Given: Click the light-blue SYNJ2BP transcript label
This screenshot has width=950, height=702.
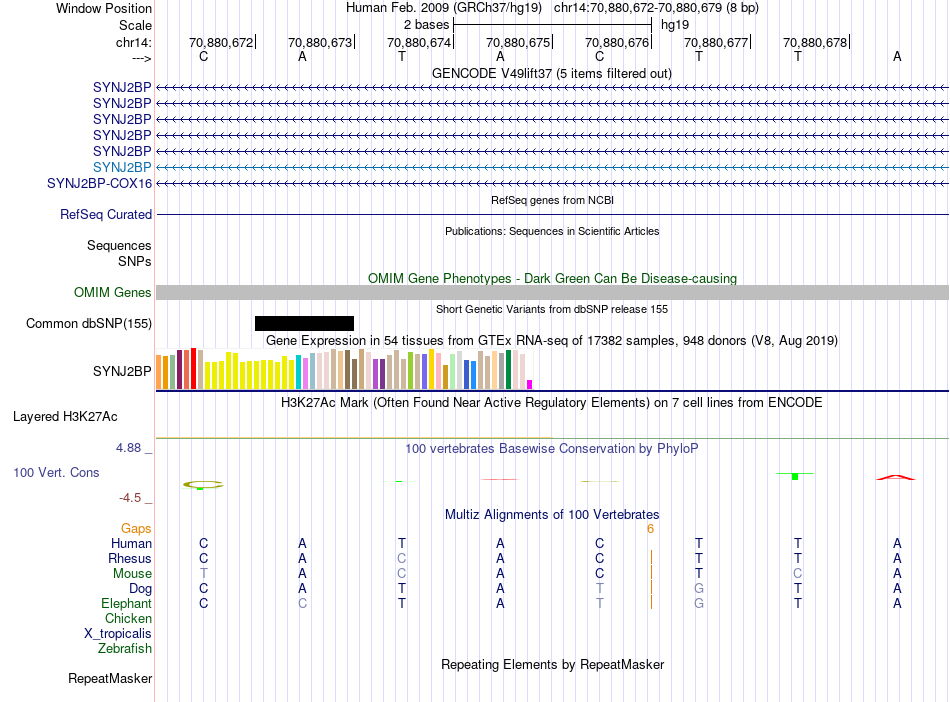Looking at the screenshot, I should click(x=122, y=167).
